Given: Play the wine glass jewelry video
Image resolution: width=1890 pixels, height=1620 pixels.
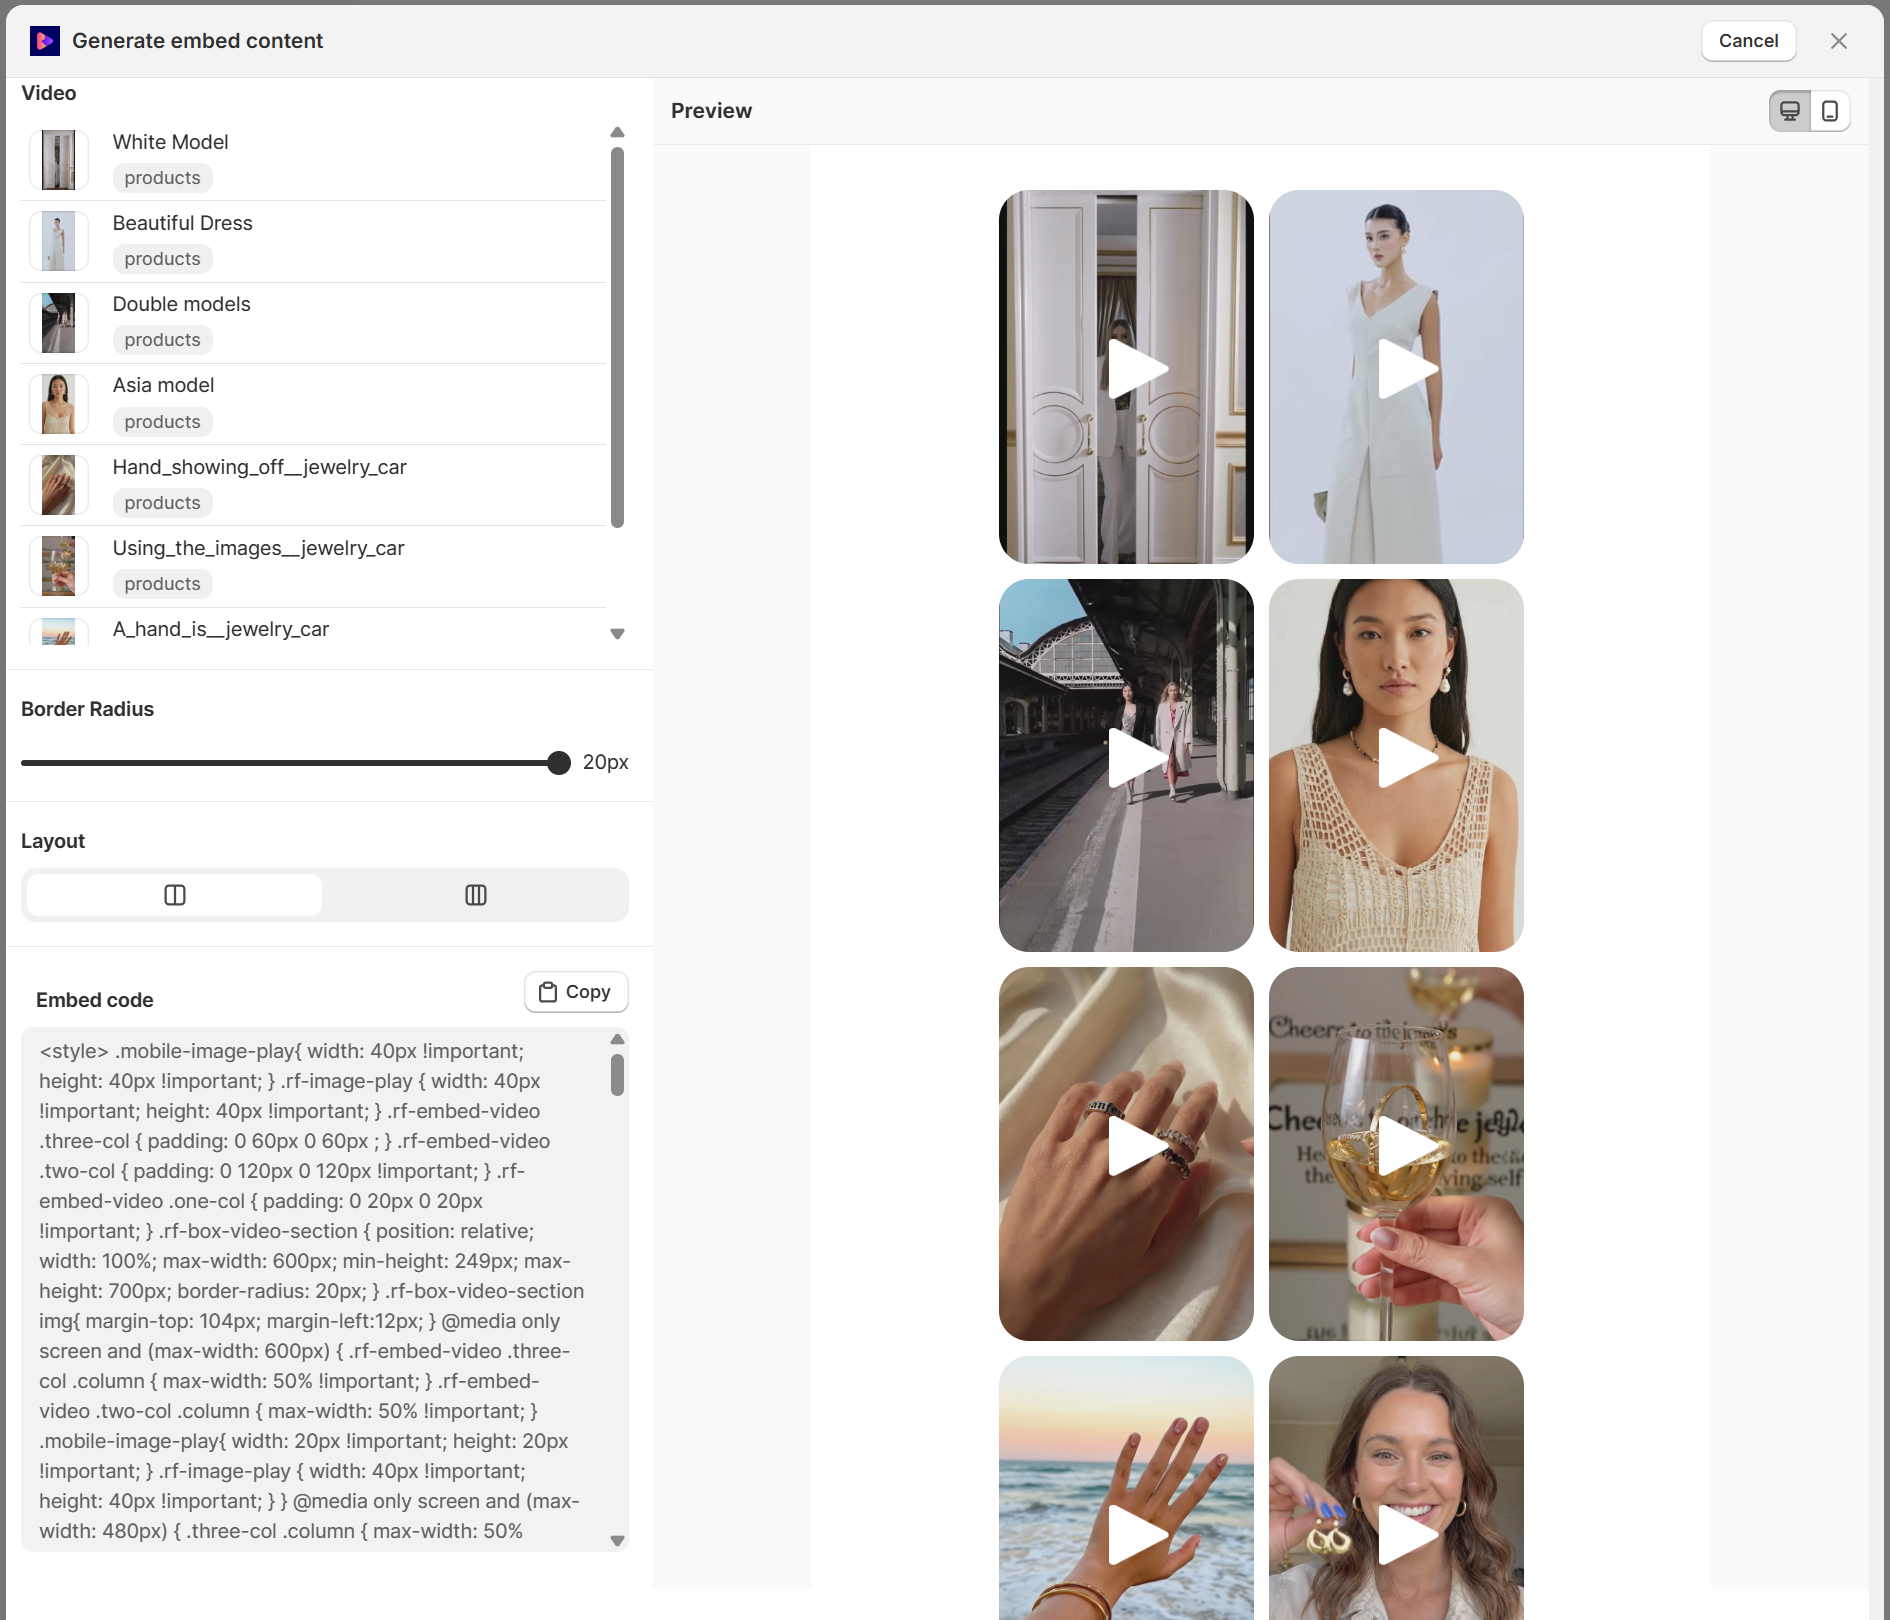Looking at the screenshot, I should pos(1408,1146).
